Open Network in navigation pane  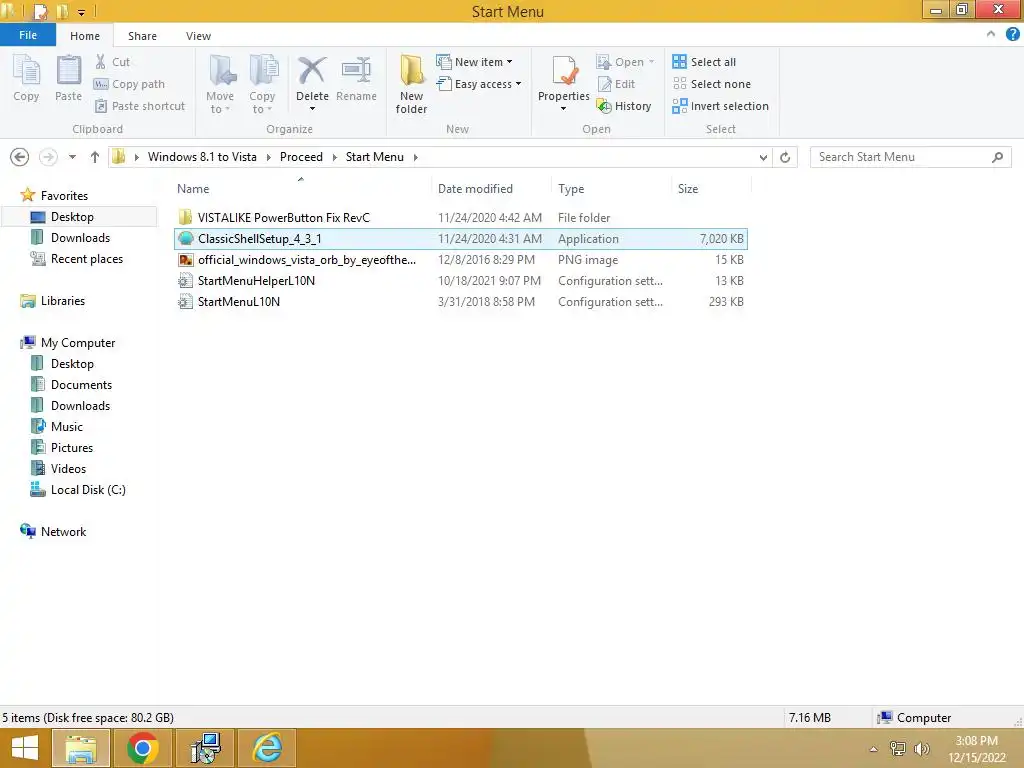pyautogui.click(x=63, y=532)
